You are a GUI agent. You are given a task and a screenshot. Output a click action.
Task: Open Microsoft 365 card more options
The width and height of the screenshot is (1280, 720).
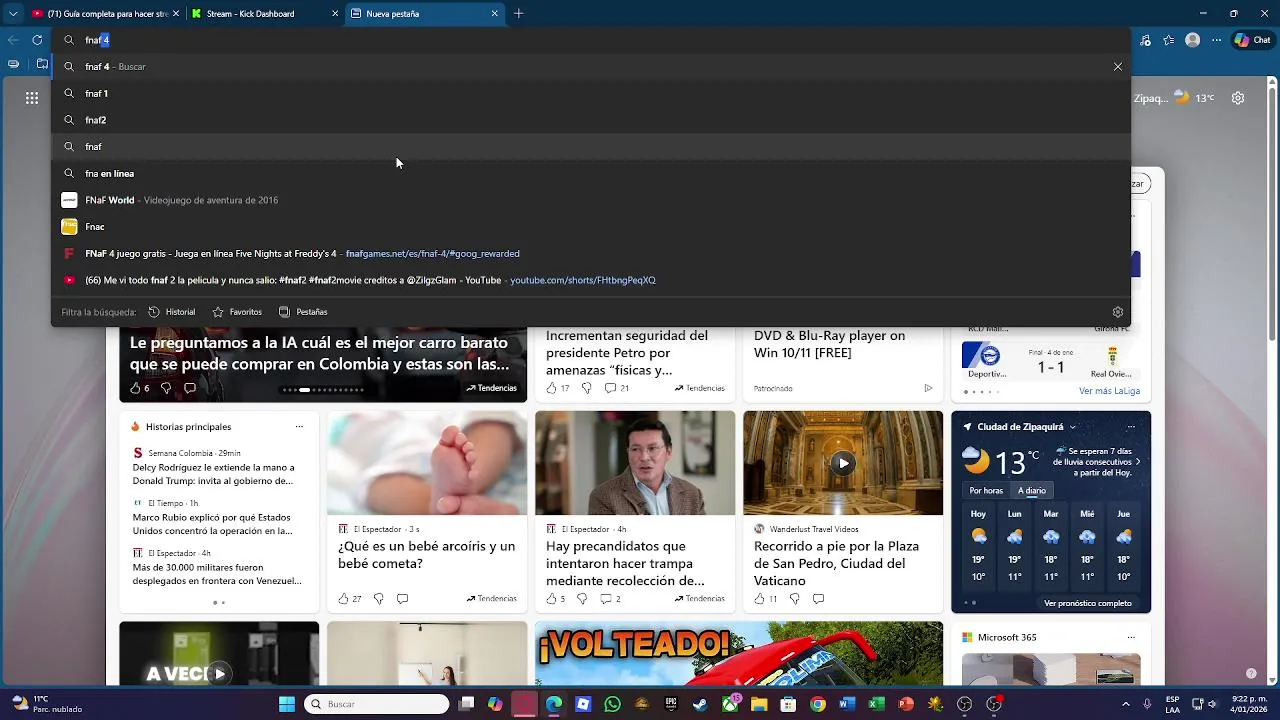pyautogui.click(x=1131, y=637)
